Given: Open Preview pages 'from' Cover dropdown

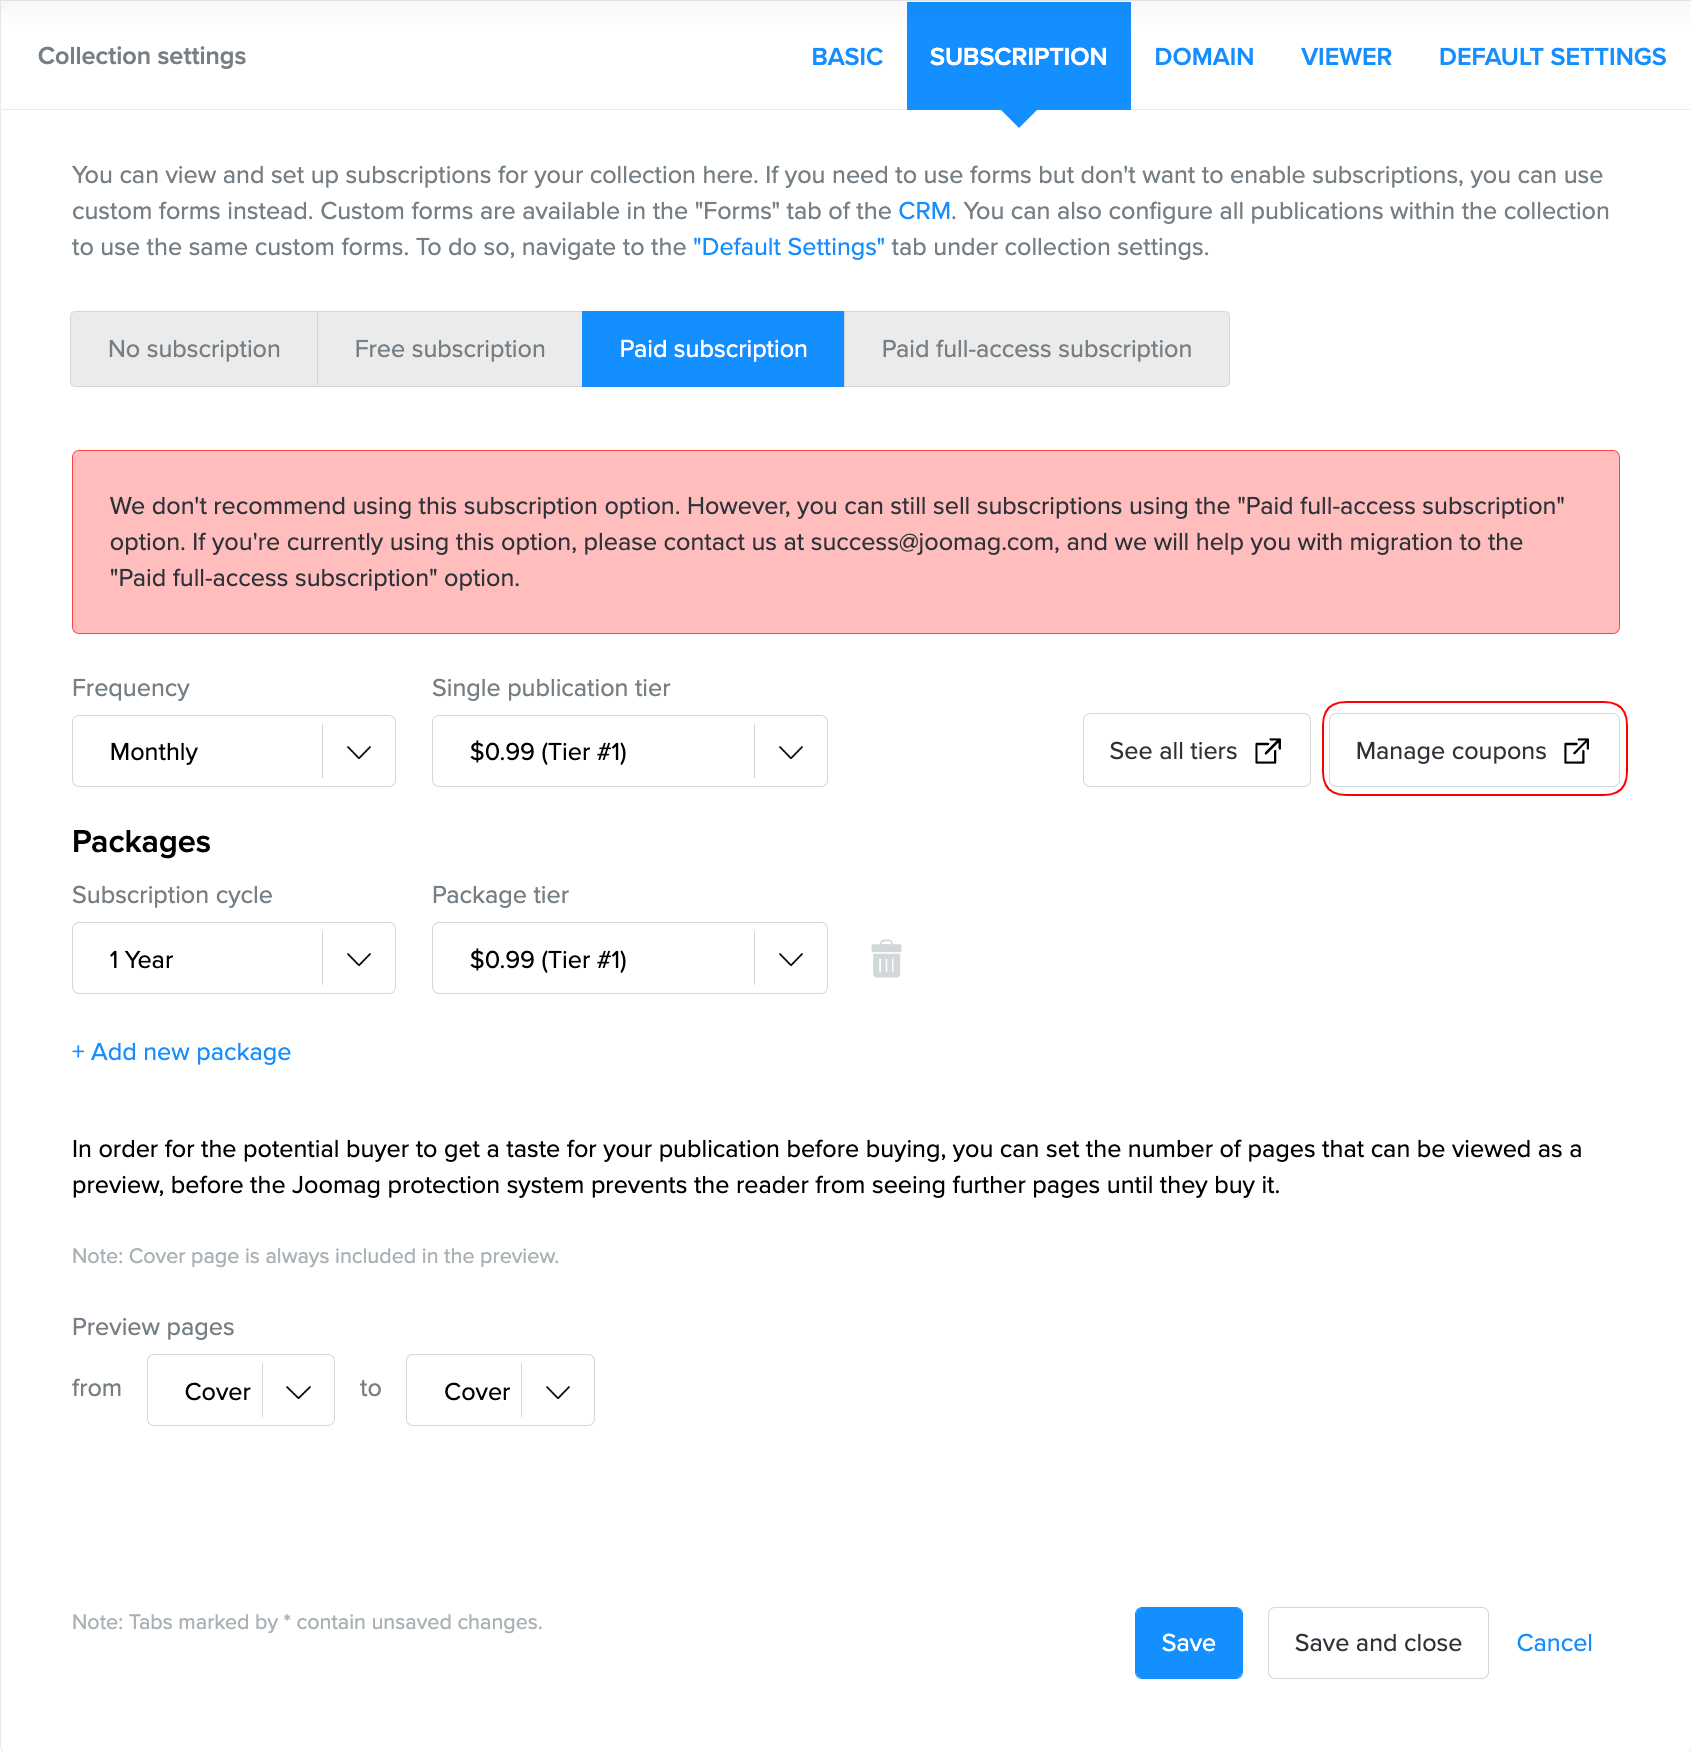Looking at the screenshot, I should click(x=241, y=1390).
